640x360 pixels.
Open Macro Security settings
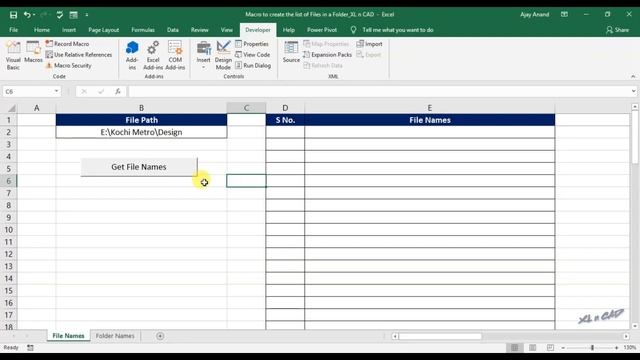click(x=69, y=65)
